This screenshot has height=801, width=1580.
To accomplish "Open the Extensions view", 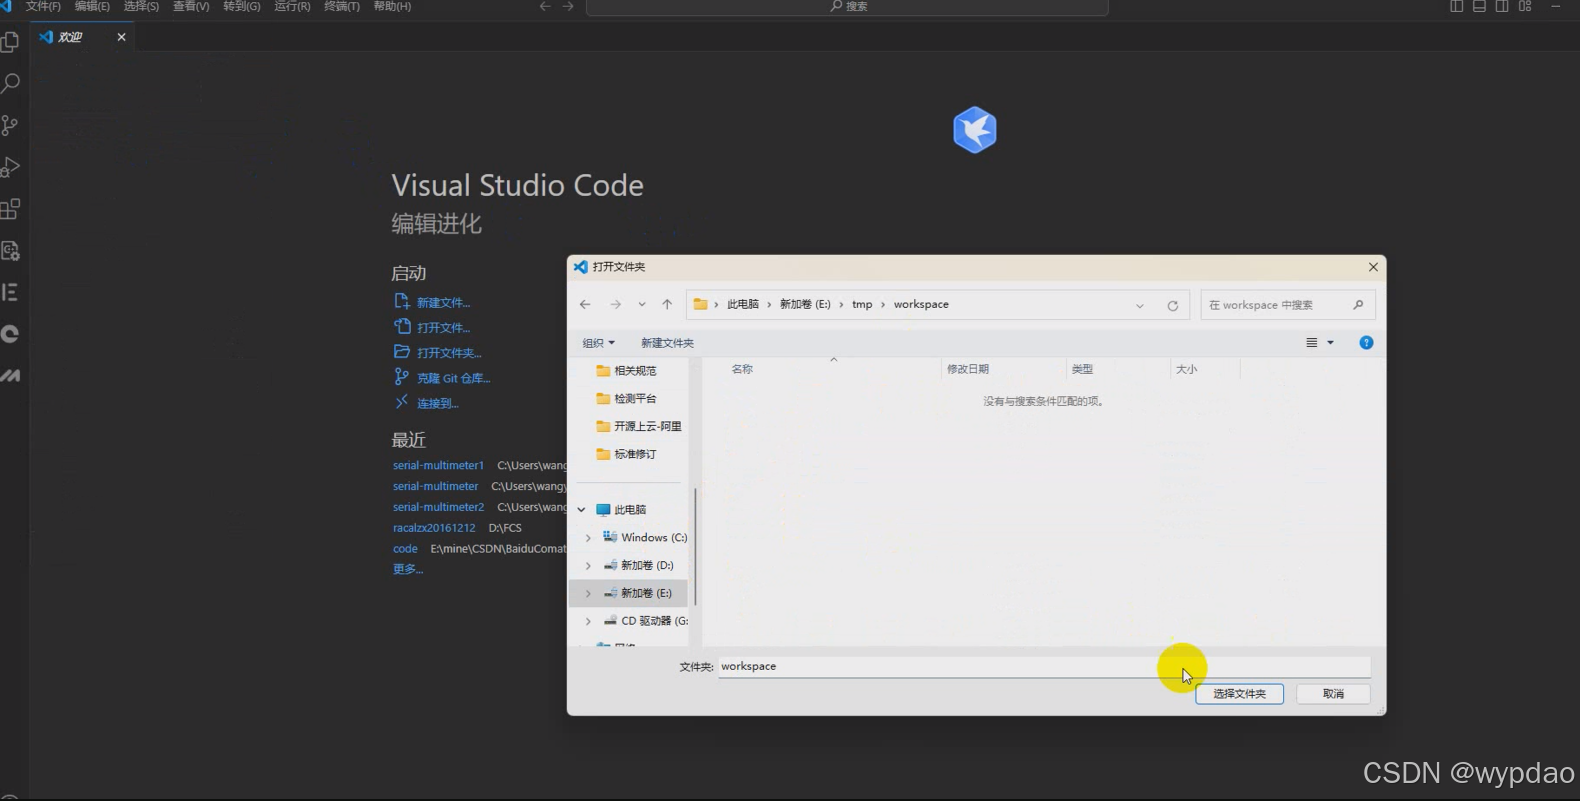I will (10, 209).
